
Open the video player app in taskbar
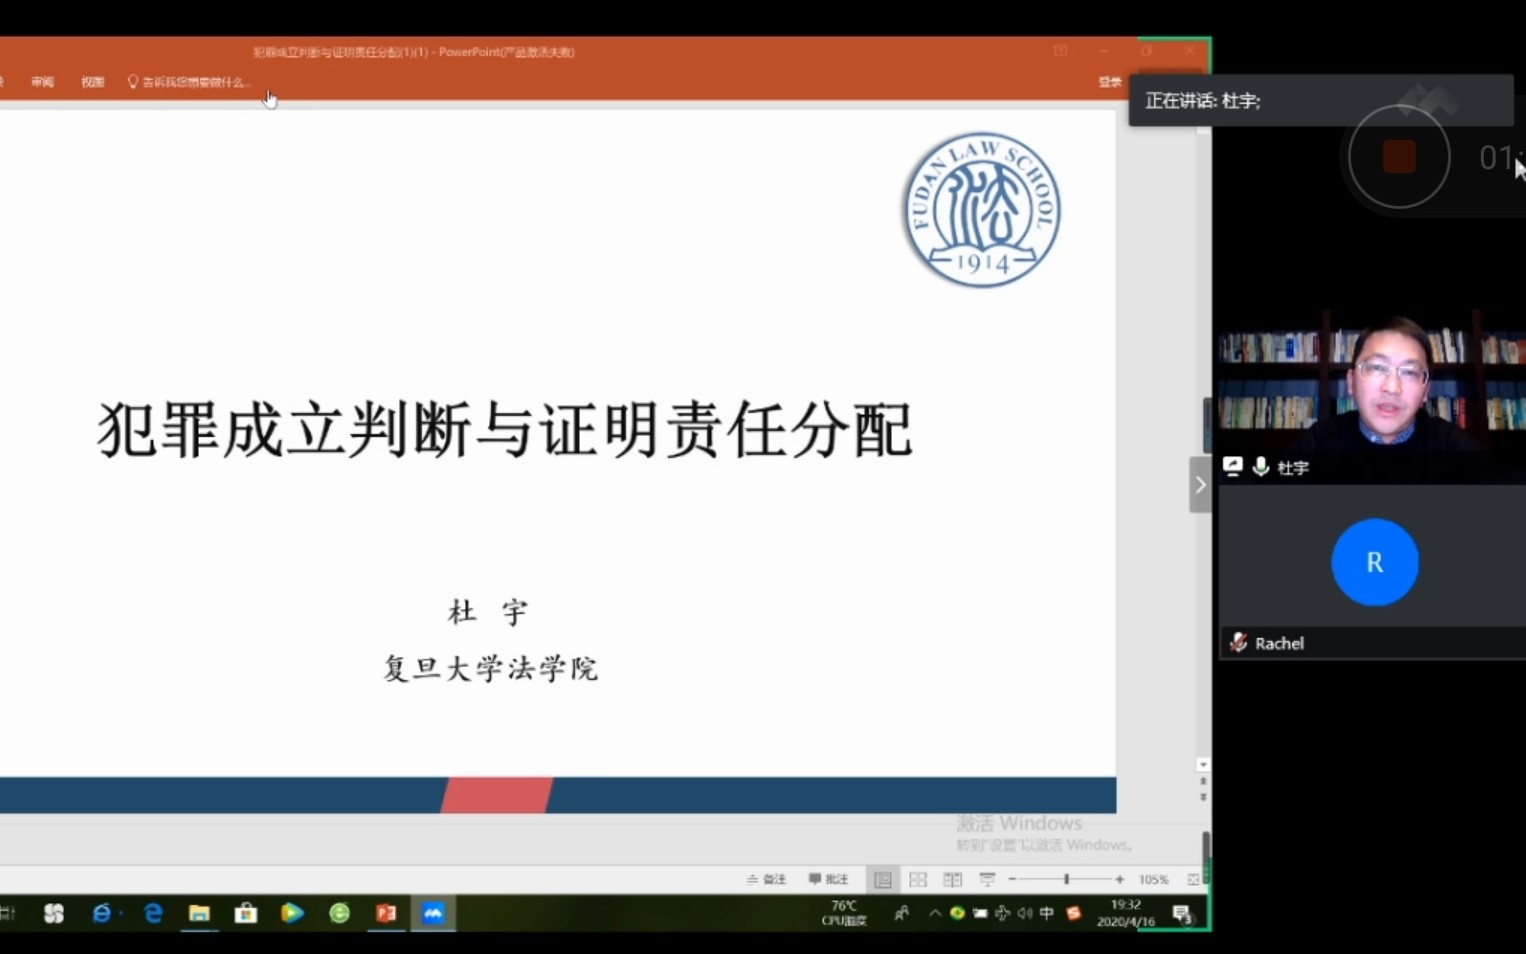(x=292, y=913)
